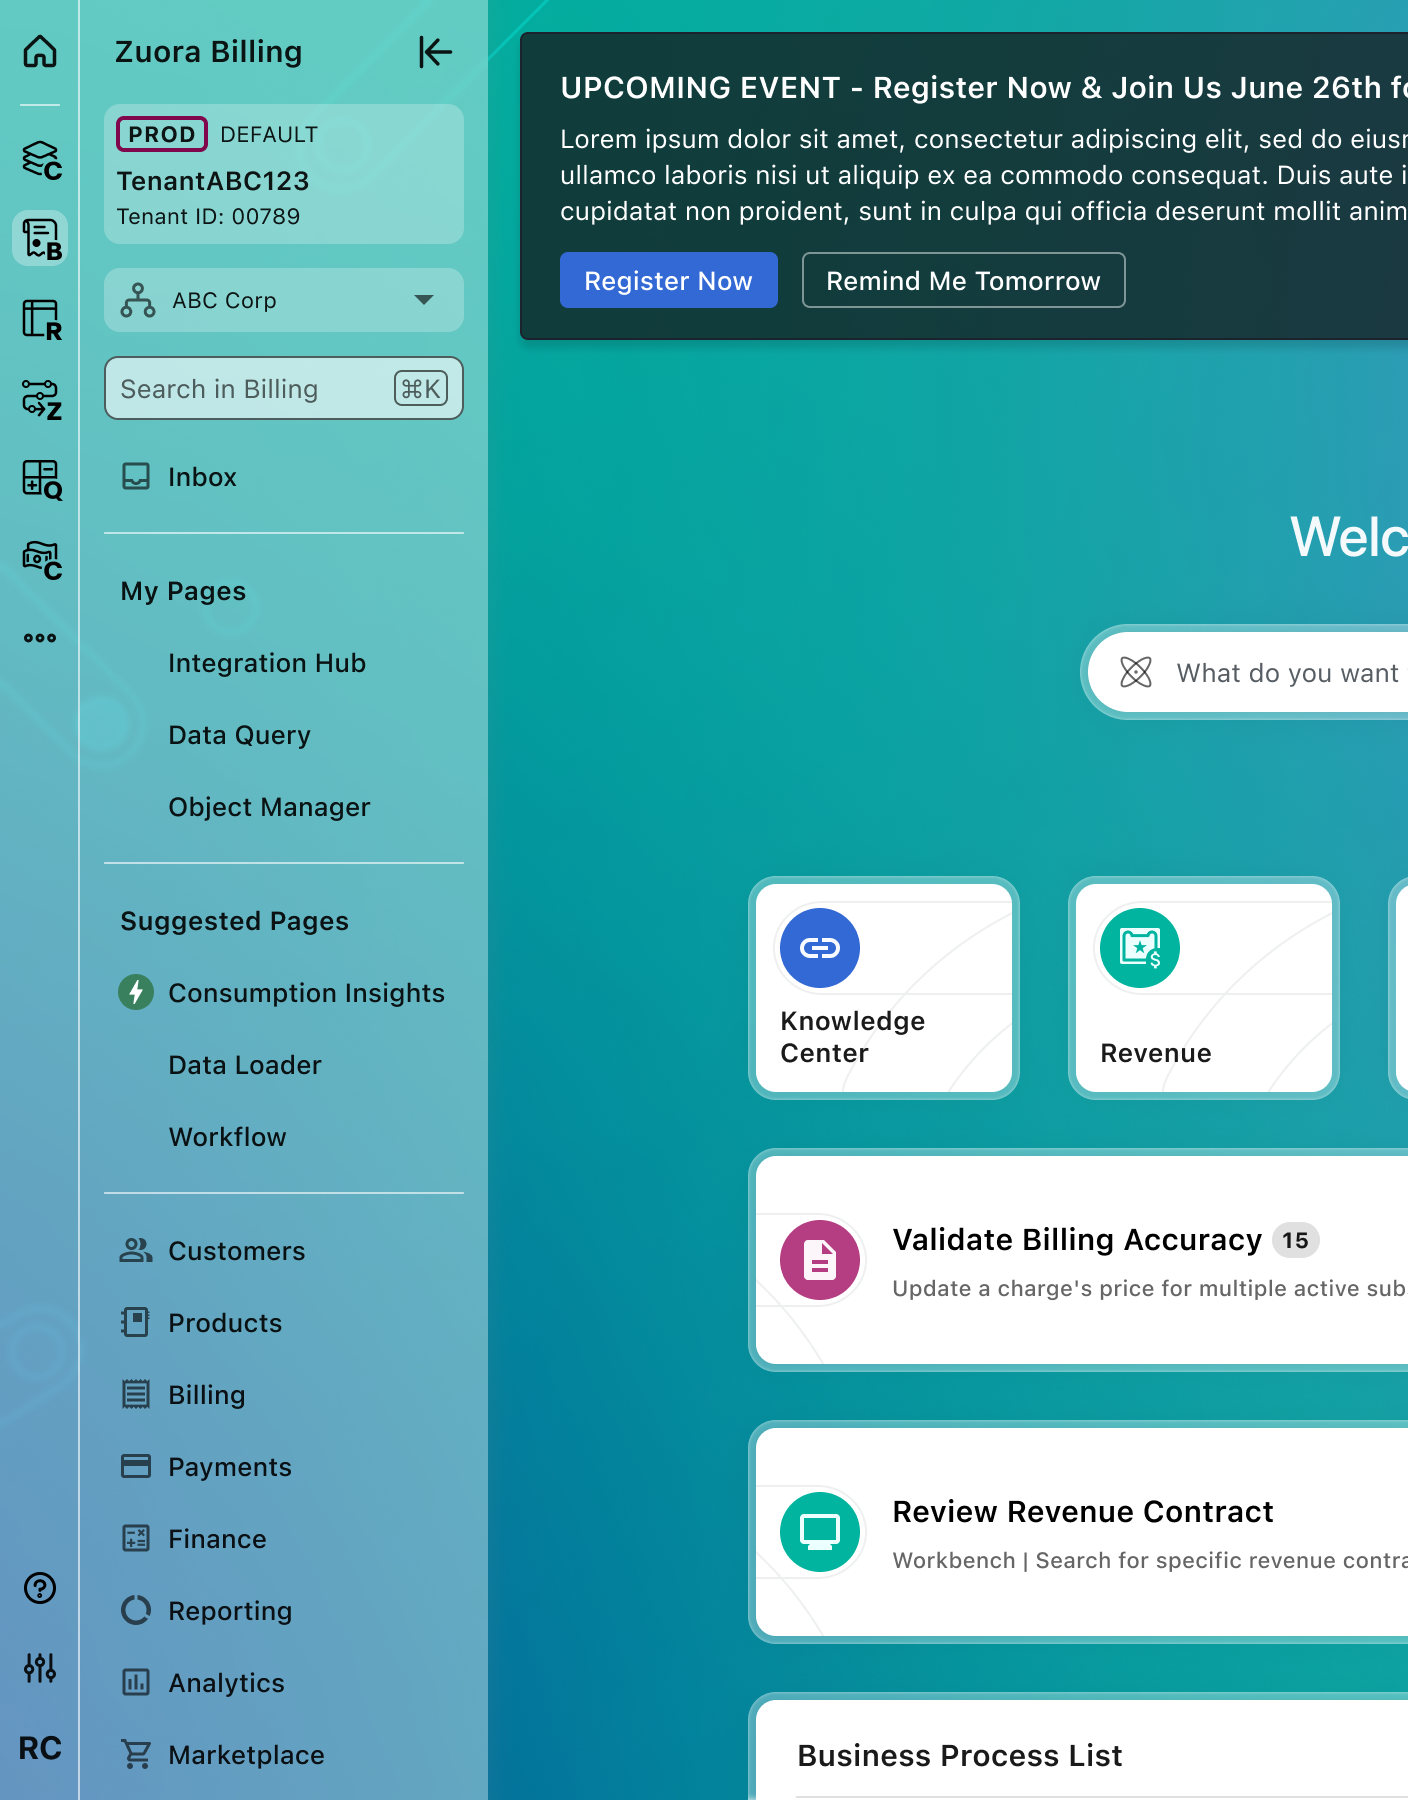Click the more apps ellipsis icon
Viewport: 1408px width, 1800px height.
(40, 638)
